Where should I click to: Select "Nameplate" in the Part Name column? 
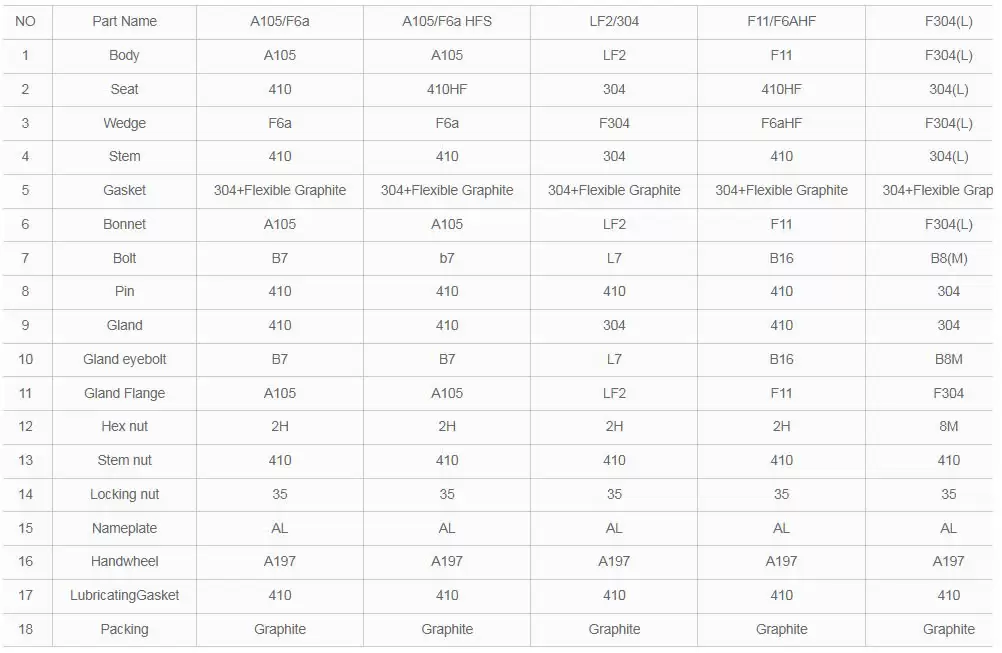pyautogui.click(x=124, y=528)
